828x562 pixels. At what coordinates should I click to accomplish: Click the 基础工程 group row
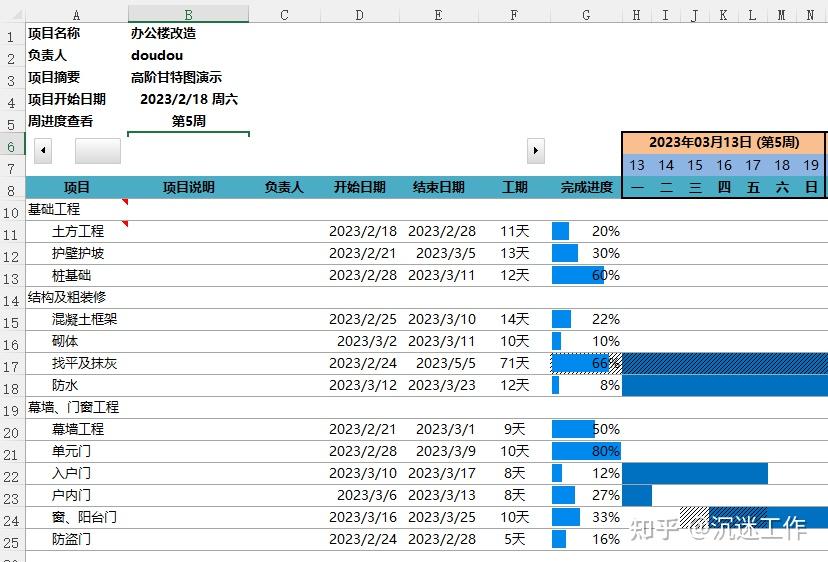[x=77, y=210]
